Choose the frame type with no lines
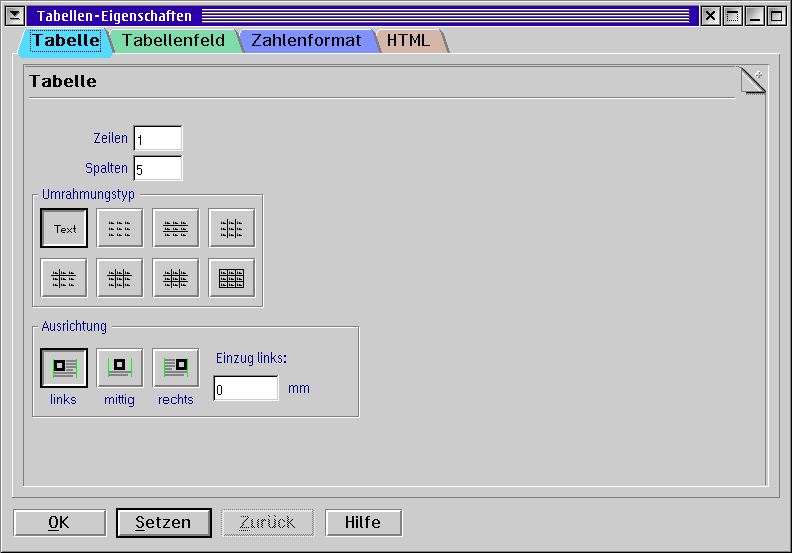 tap(120, 228)
